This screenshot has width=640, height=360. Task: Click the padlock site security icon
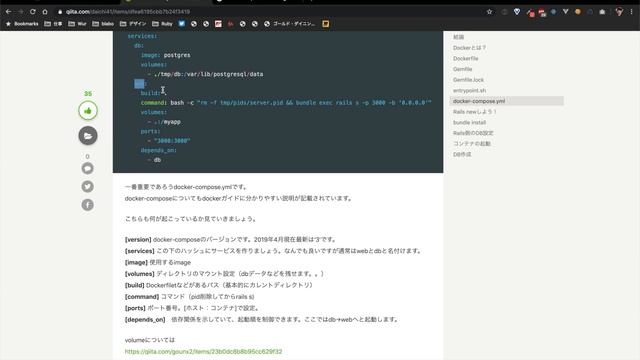pos(60,12)
